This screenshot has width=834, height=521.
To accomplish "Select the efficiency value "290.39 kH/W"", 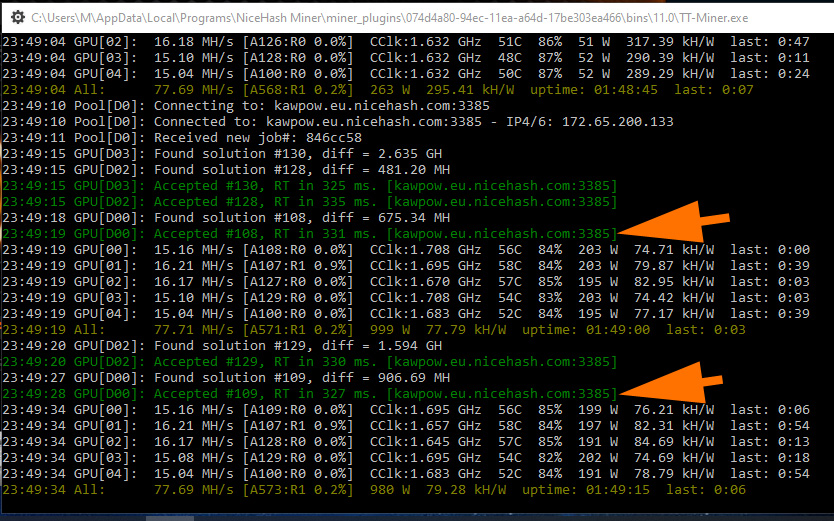I will [x=670, y=57].
